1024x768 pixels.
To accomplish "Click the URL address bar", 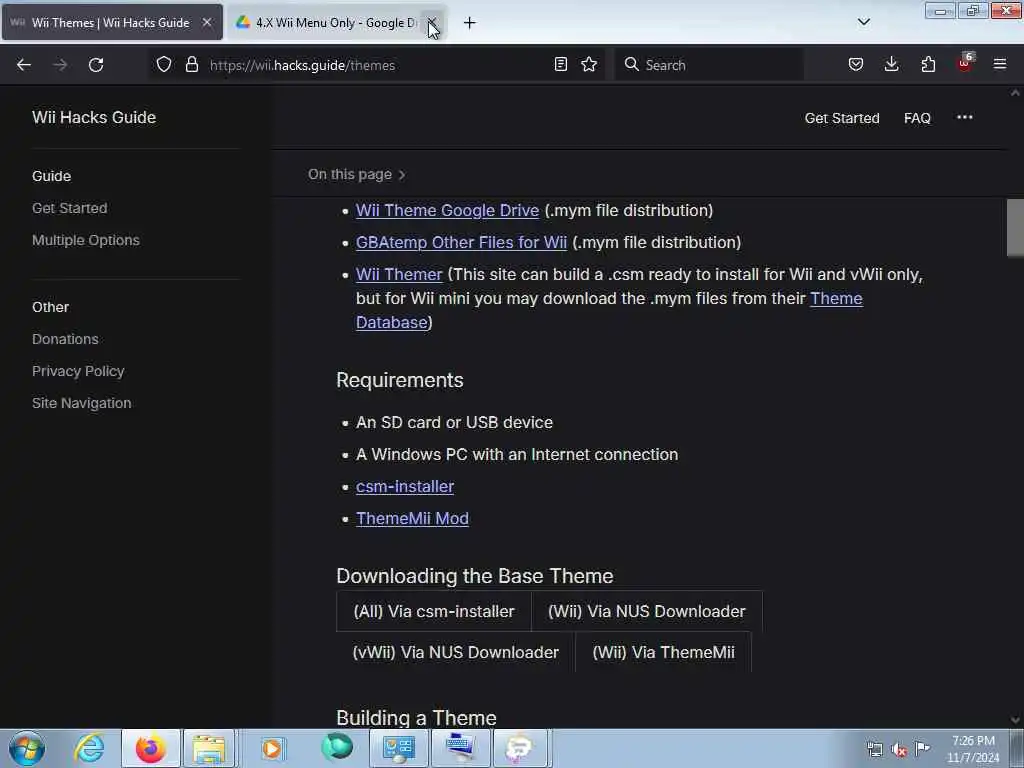I will click(x=376, y=65).
